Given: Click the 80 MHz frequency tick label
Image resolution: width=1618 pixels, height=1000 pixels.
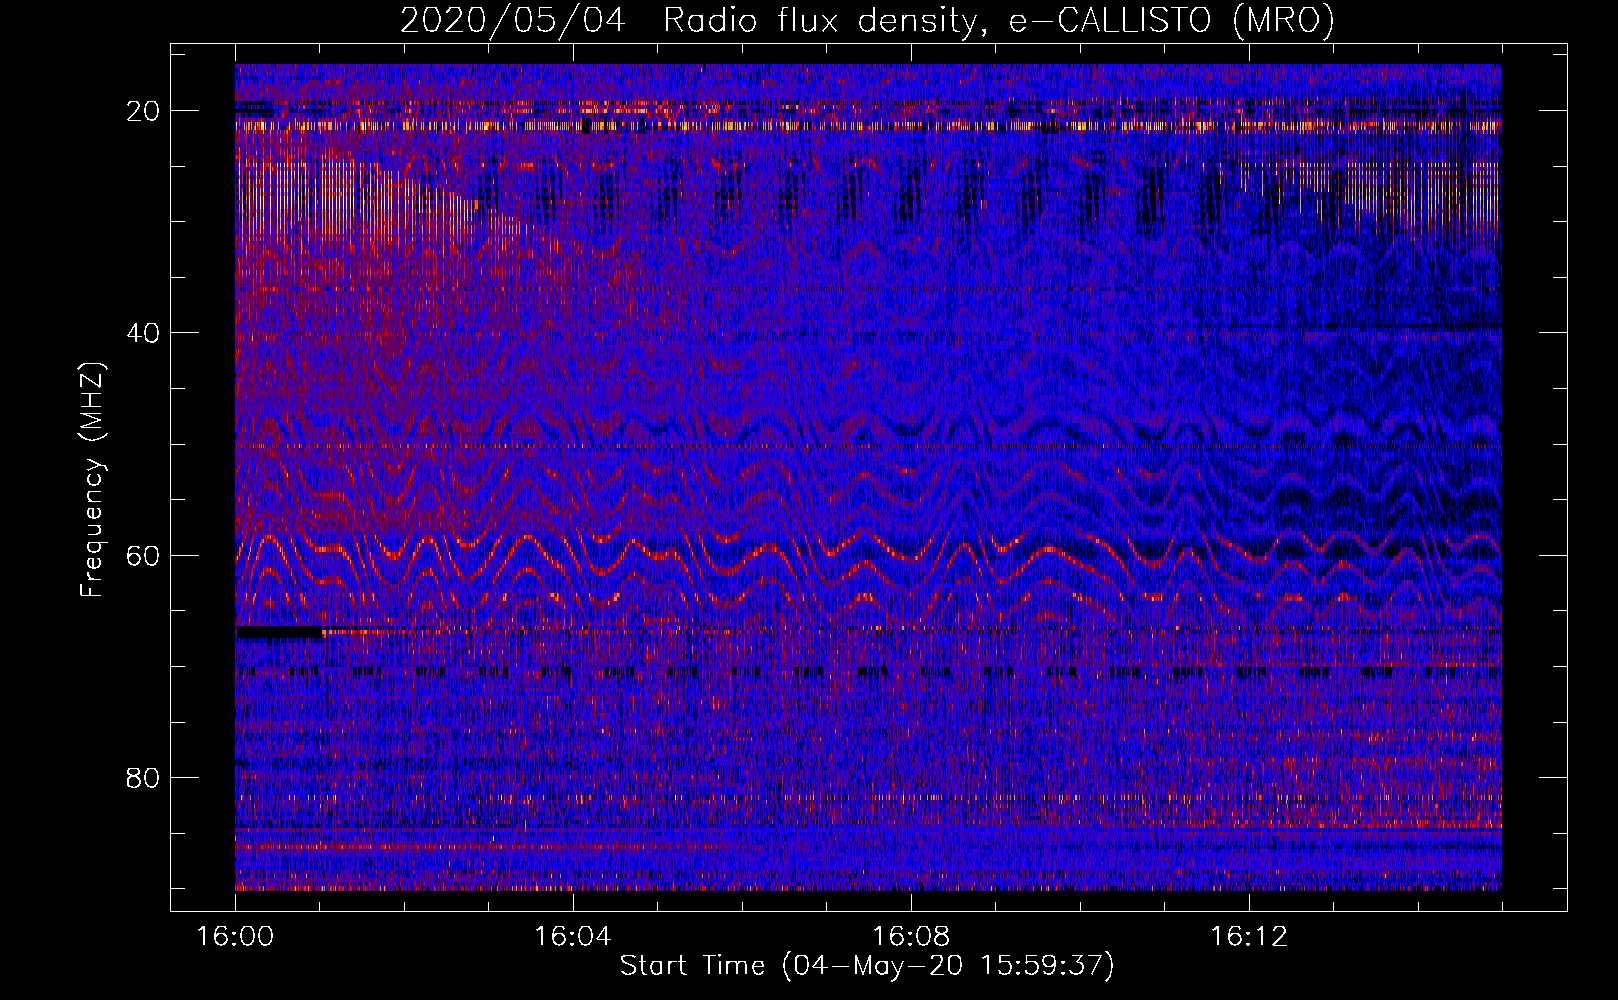Looking at the screenshot, I should pos(144,777).
